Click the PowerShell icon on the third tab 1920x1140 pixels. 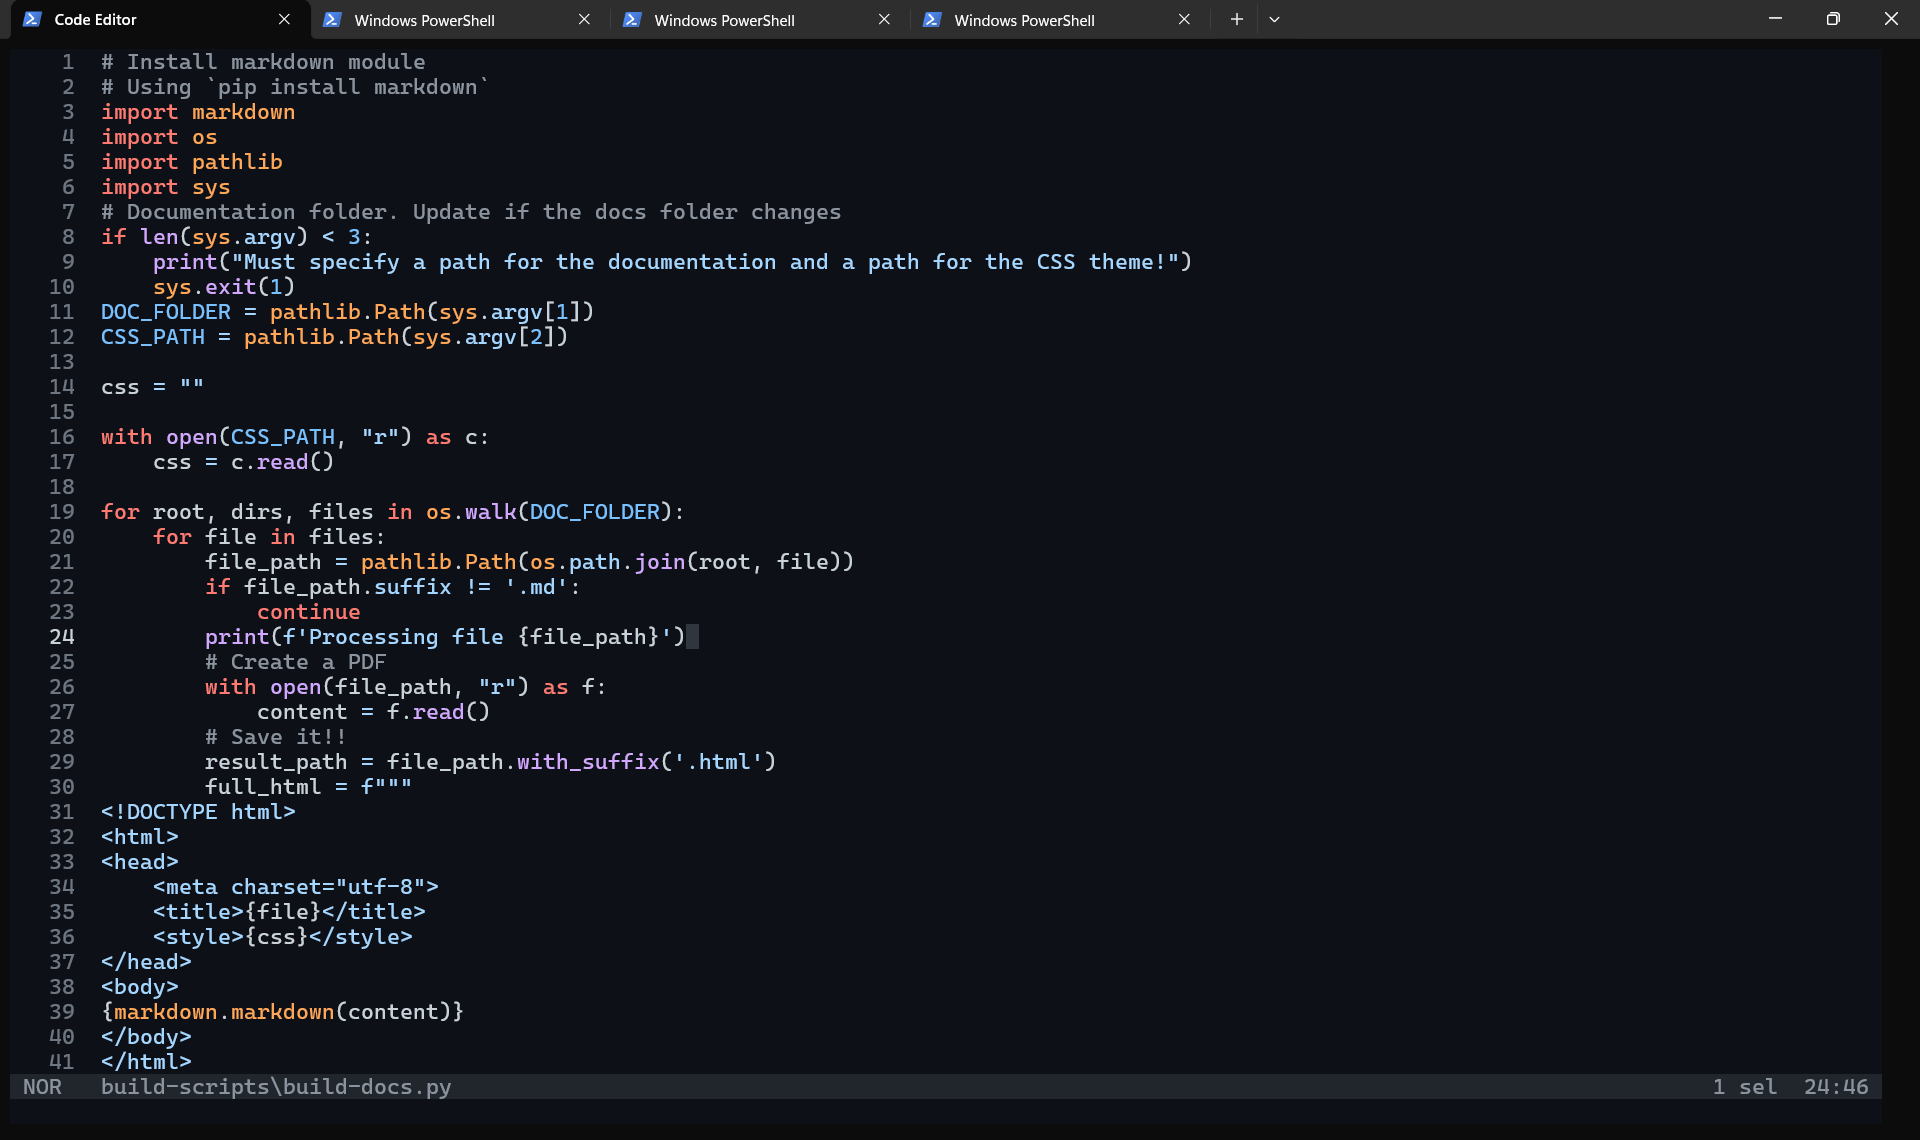pyautogui.click(x=632, y=20)
